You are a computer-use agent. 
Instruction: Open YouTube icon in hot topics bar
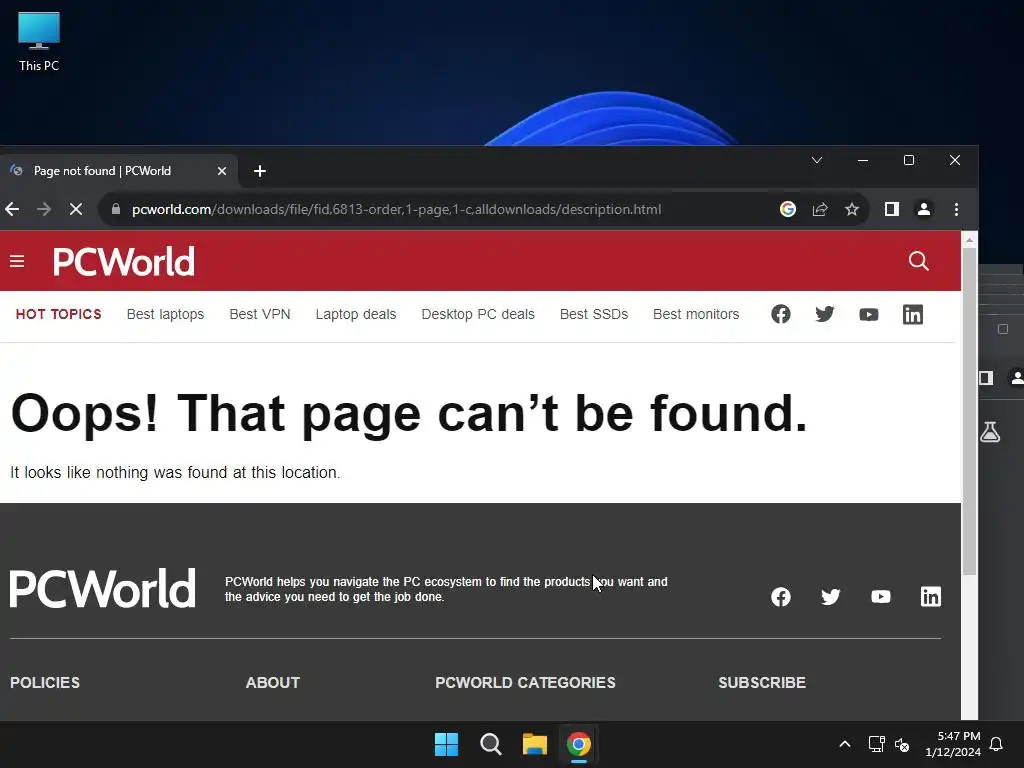[869, 315]
